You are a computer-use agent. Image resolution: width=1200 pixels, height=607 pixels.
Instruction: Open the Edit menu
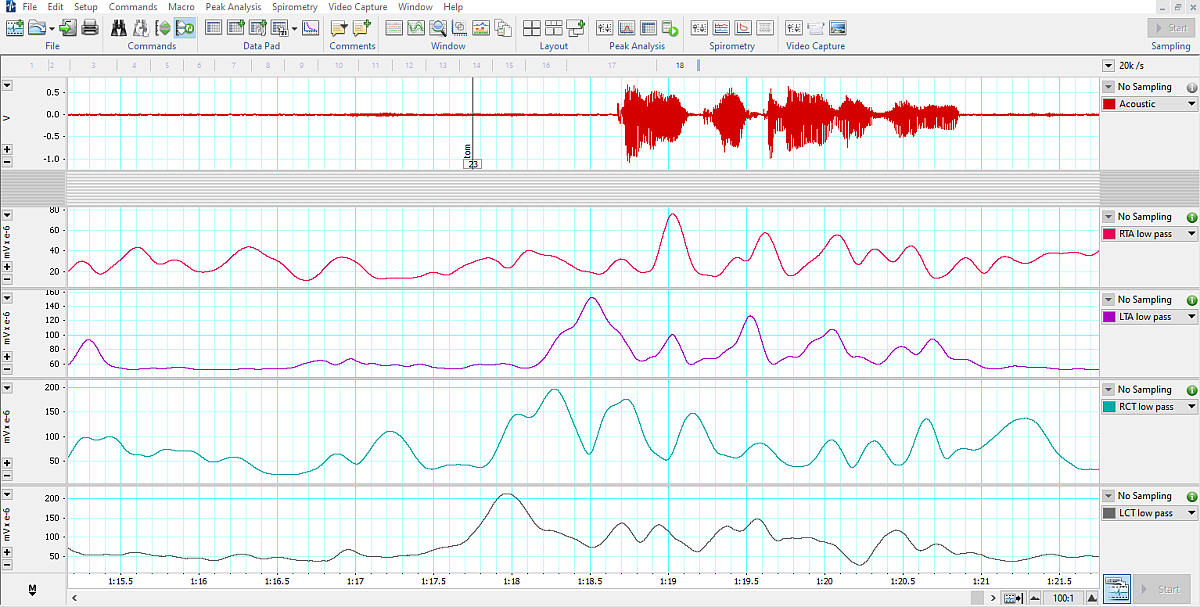coord(56,7)
